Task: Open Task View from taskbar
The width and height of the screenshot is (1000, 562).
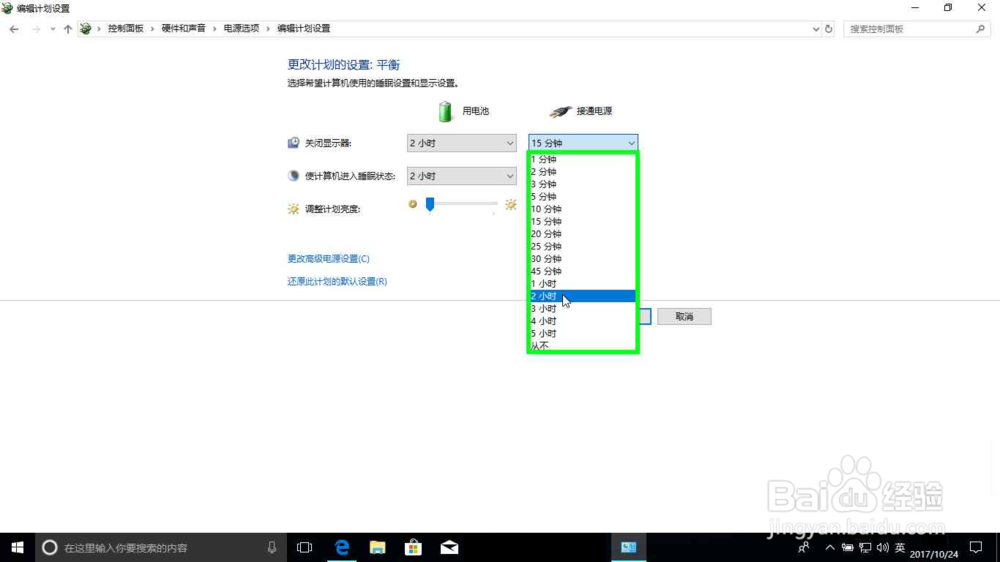Action: pos(305,547)
